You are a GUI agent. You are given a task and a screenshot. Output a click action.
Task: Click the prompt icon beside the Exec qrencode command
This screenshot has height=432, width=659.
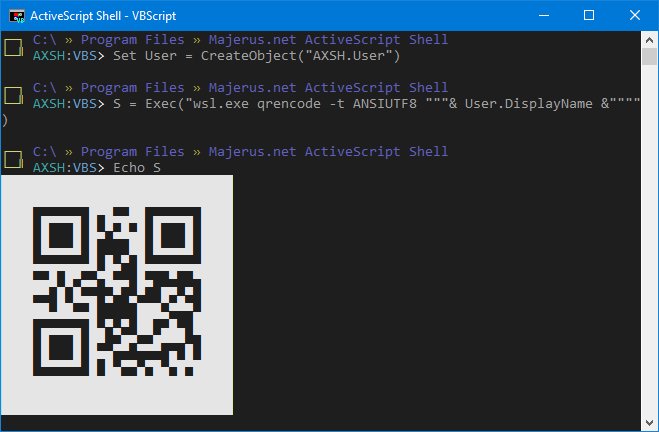click(x=13, y=95)
